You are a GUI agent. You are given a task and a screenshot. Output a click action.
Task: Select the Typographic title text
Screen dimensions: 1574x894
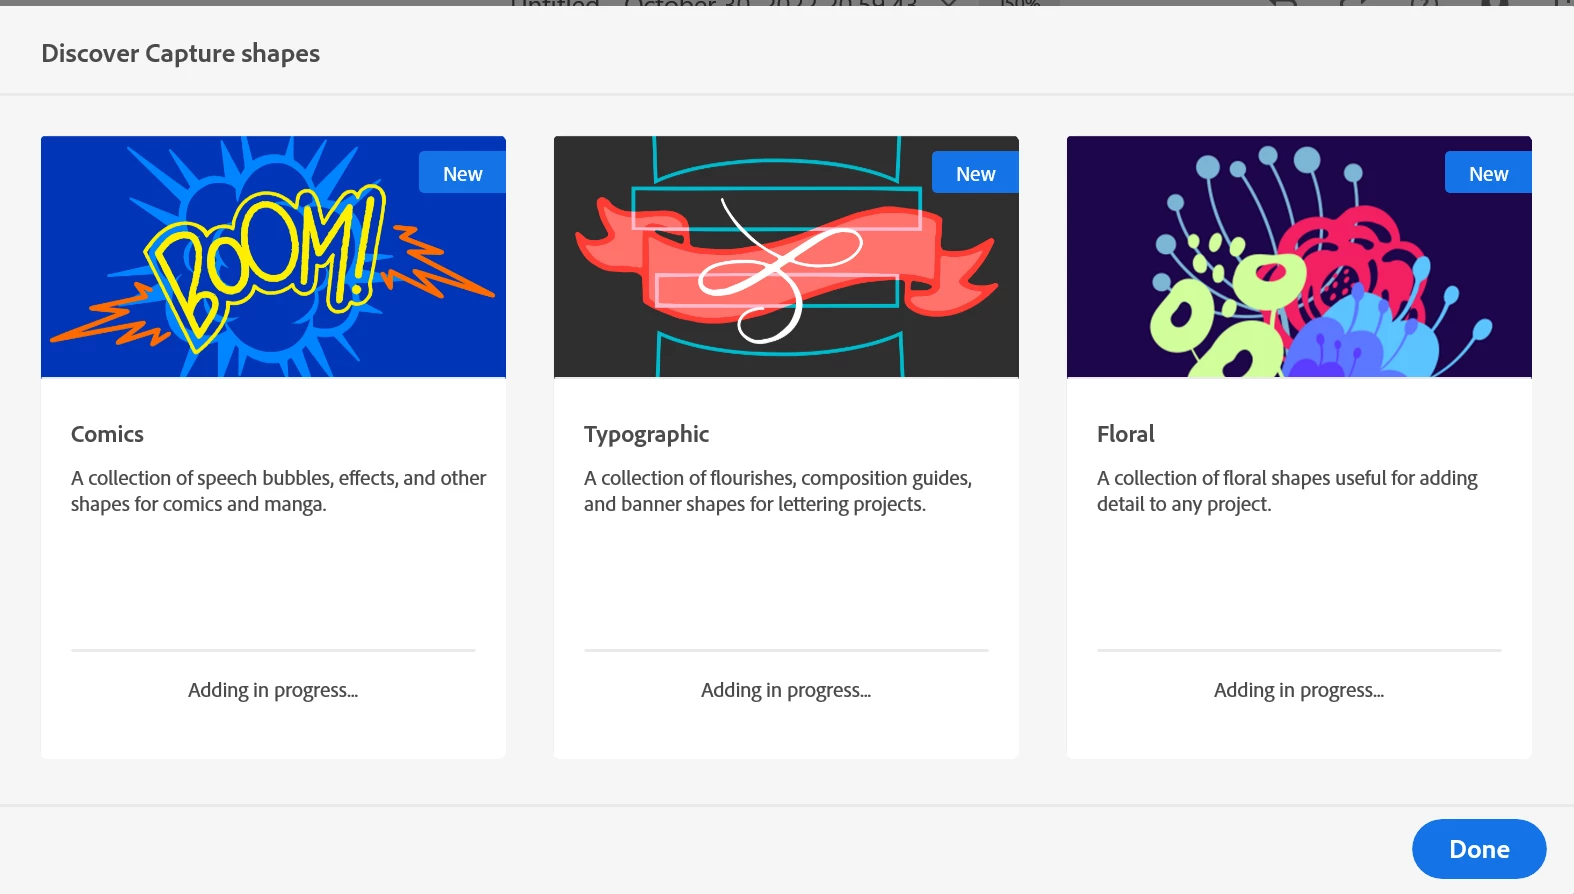(646, 434)
